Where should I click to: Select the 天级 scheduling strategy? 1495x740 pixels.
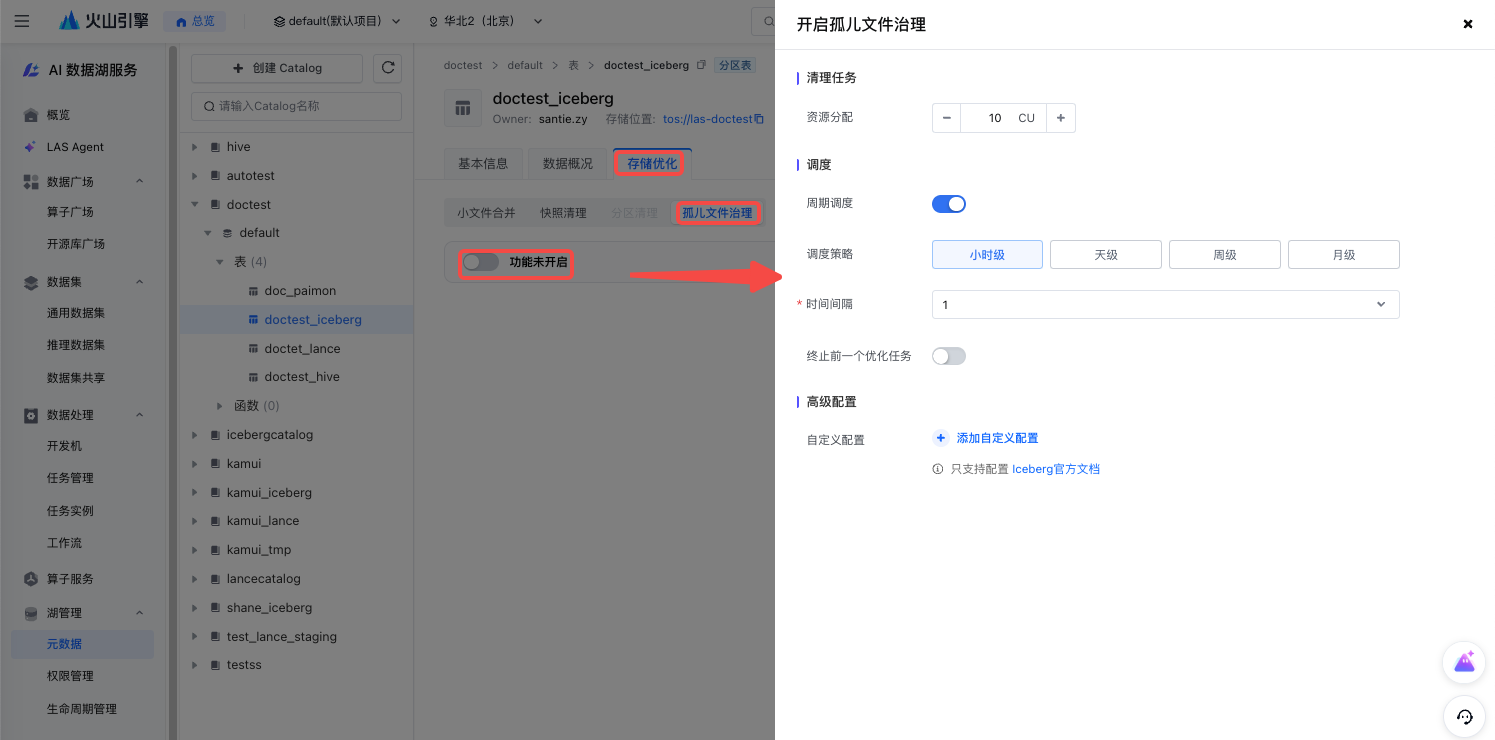coord(1106,255)
